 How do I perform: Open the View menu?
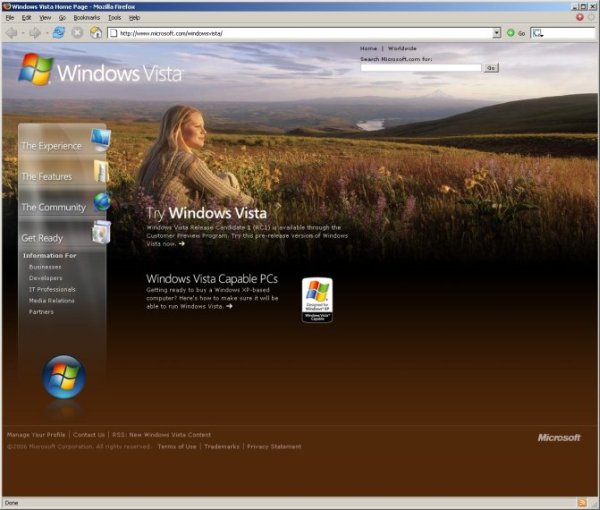coord(45,18)
